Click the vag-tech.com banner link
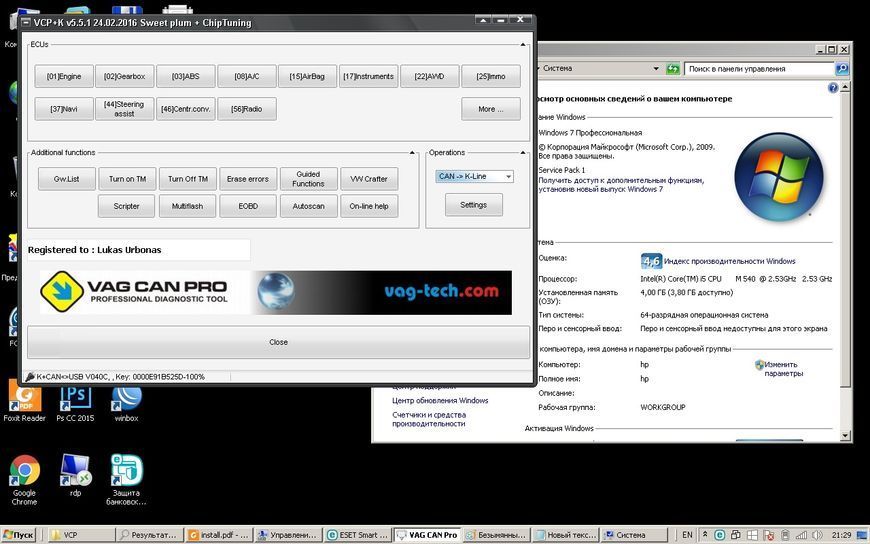The height and width of the screenshot is (544, 870). (x=442, y=291)
